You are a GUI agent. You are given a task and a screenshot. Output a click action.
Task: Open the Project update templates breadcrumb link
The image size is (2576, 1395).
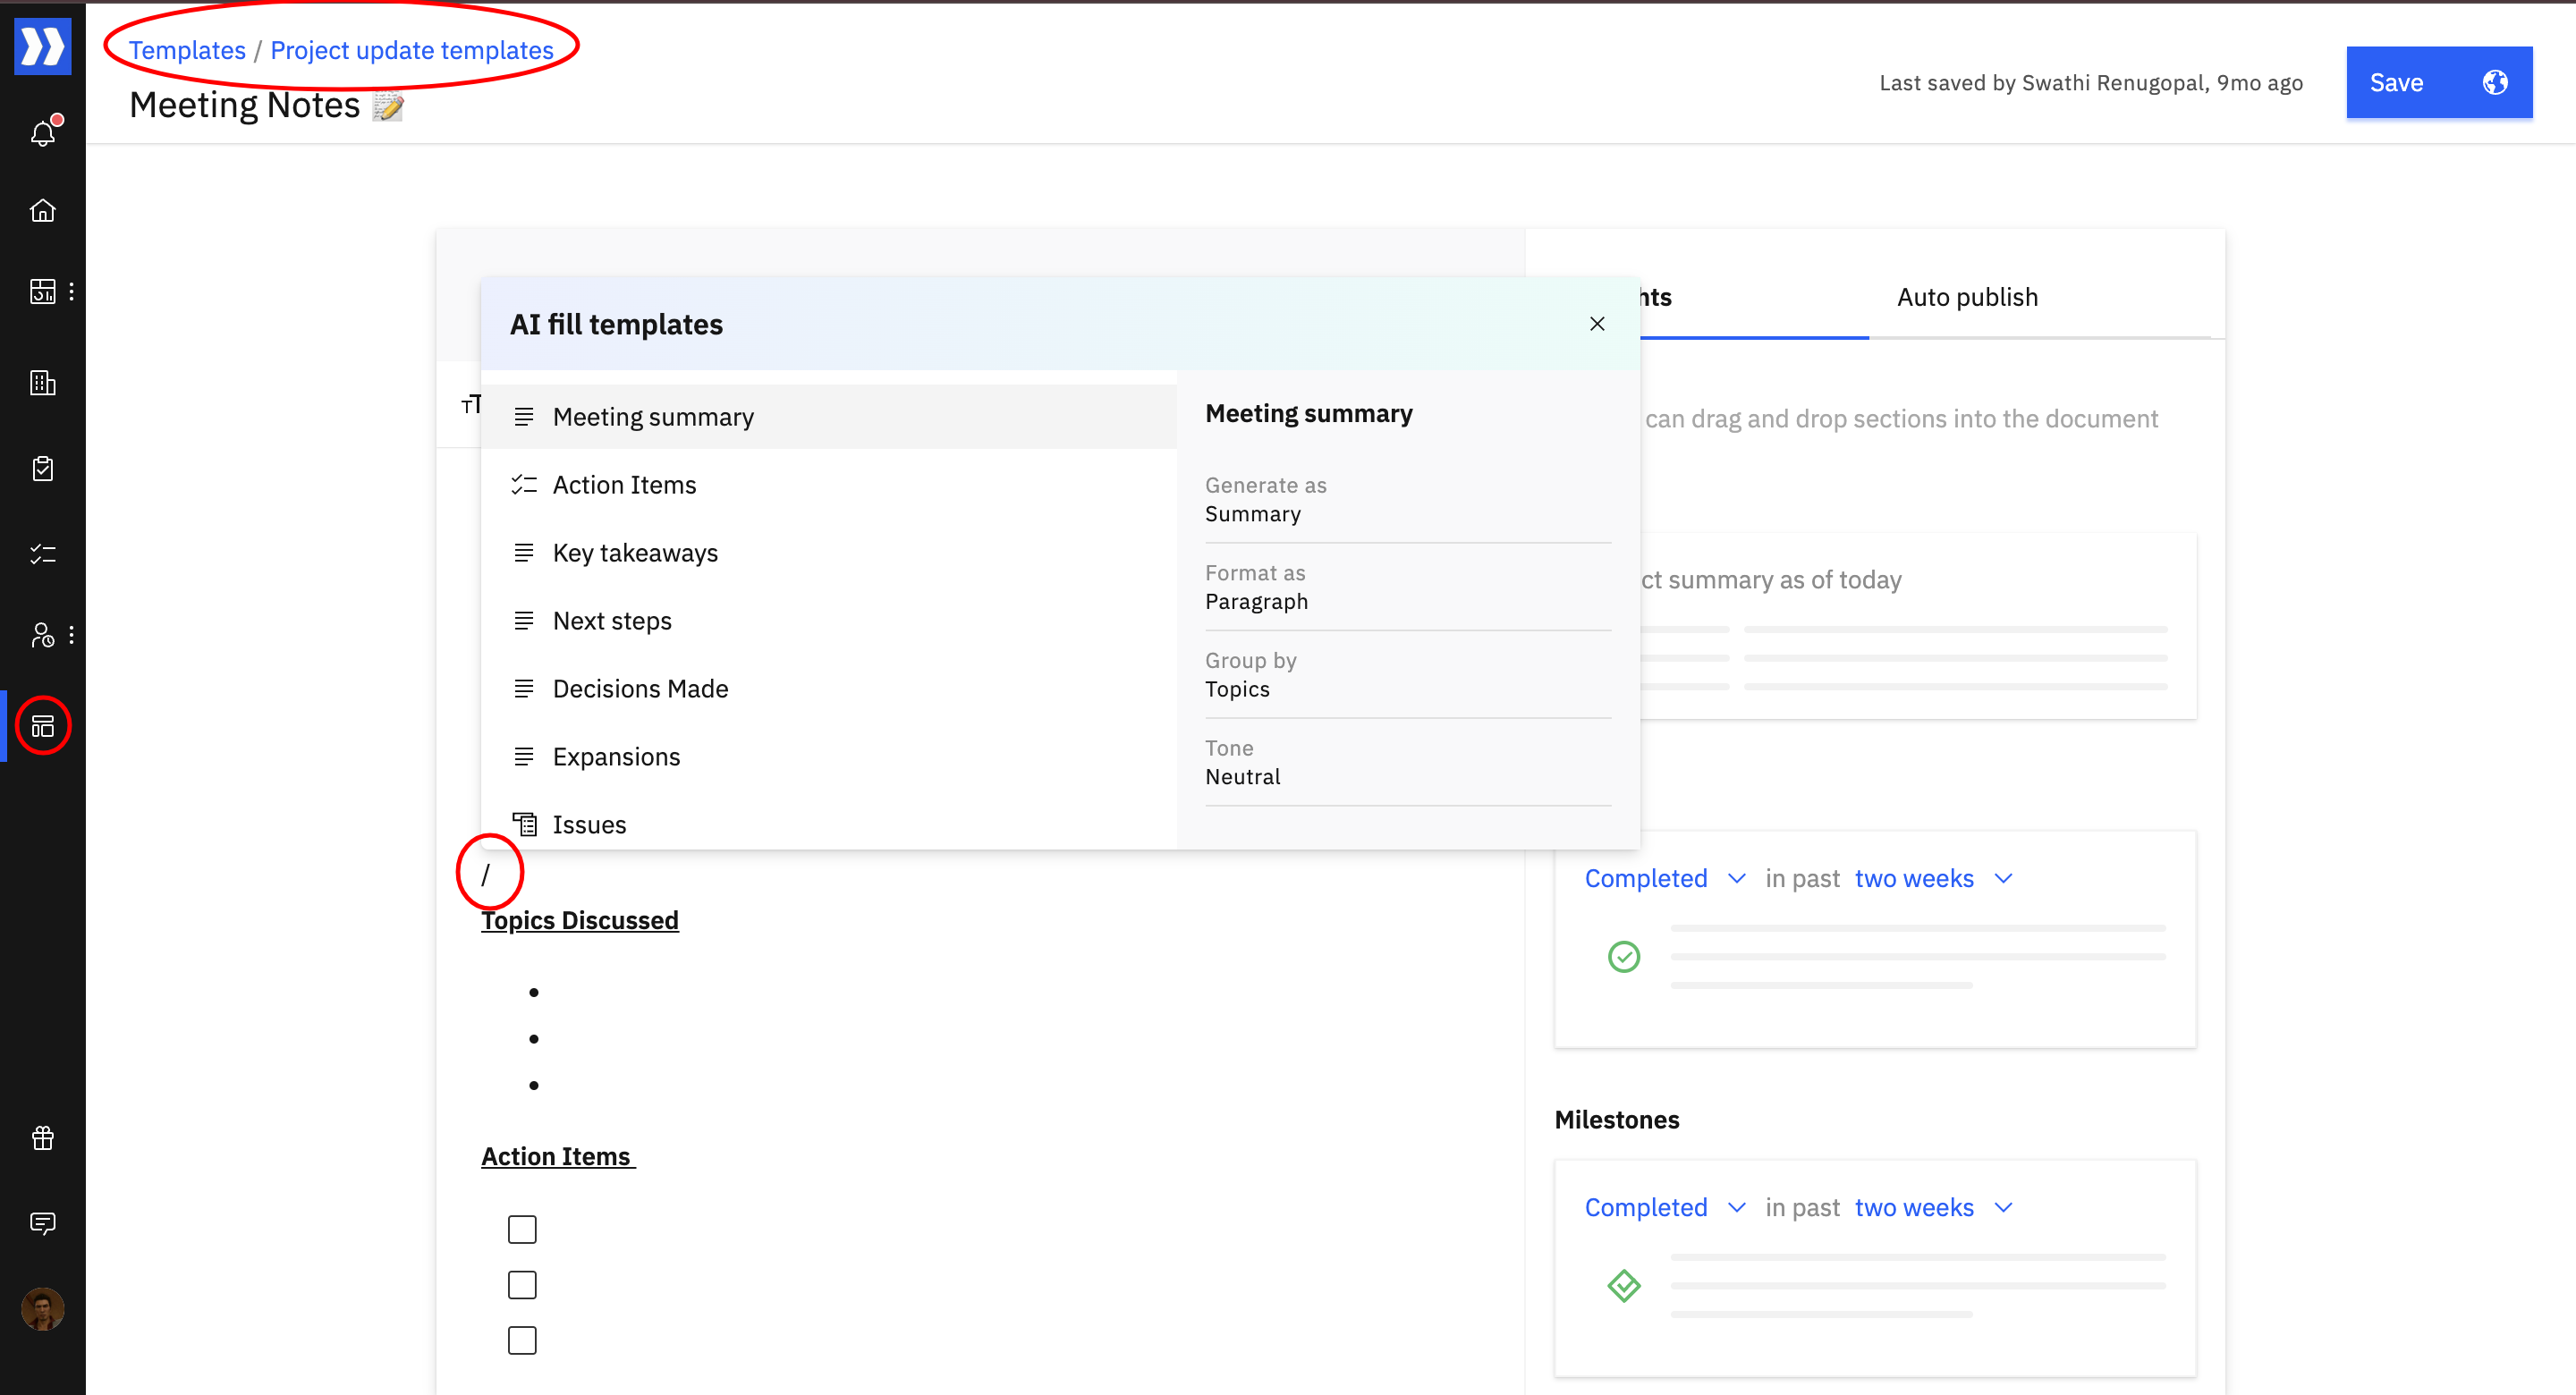[411, 50]
